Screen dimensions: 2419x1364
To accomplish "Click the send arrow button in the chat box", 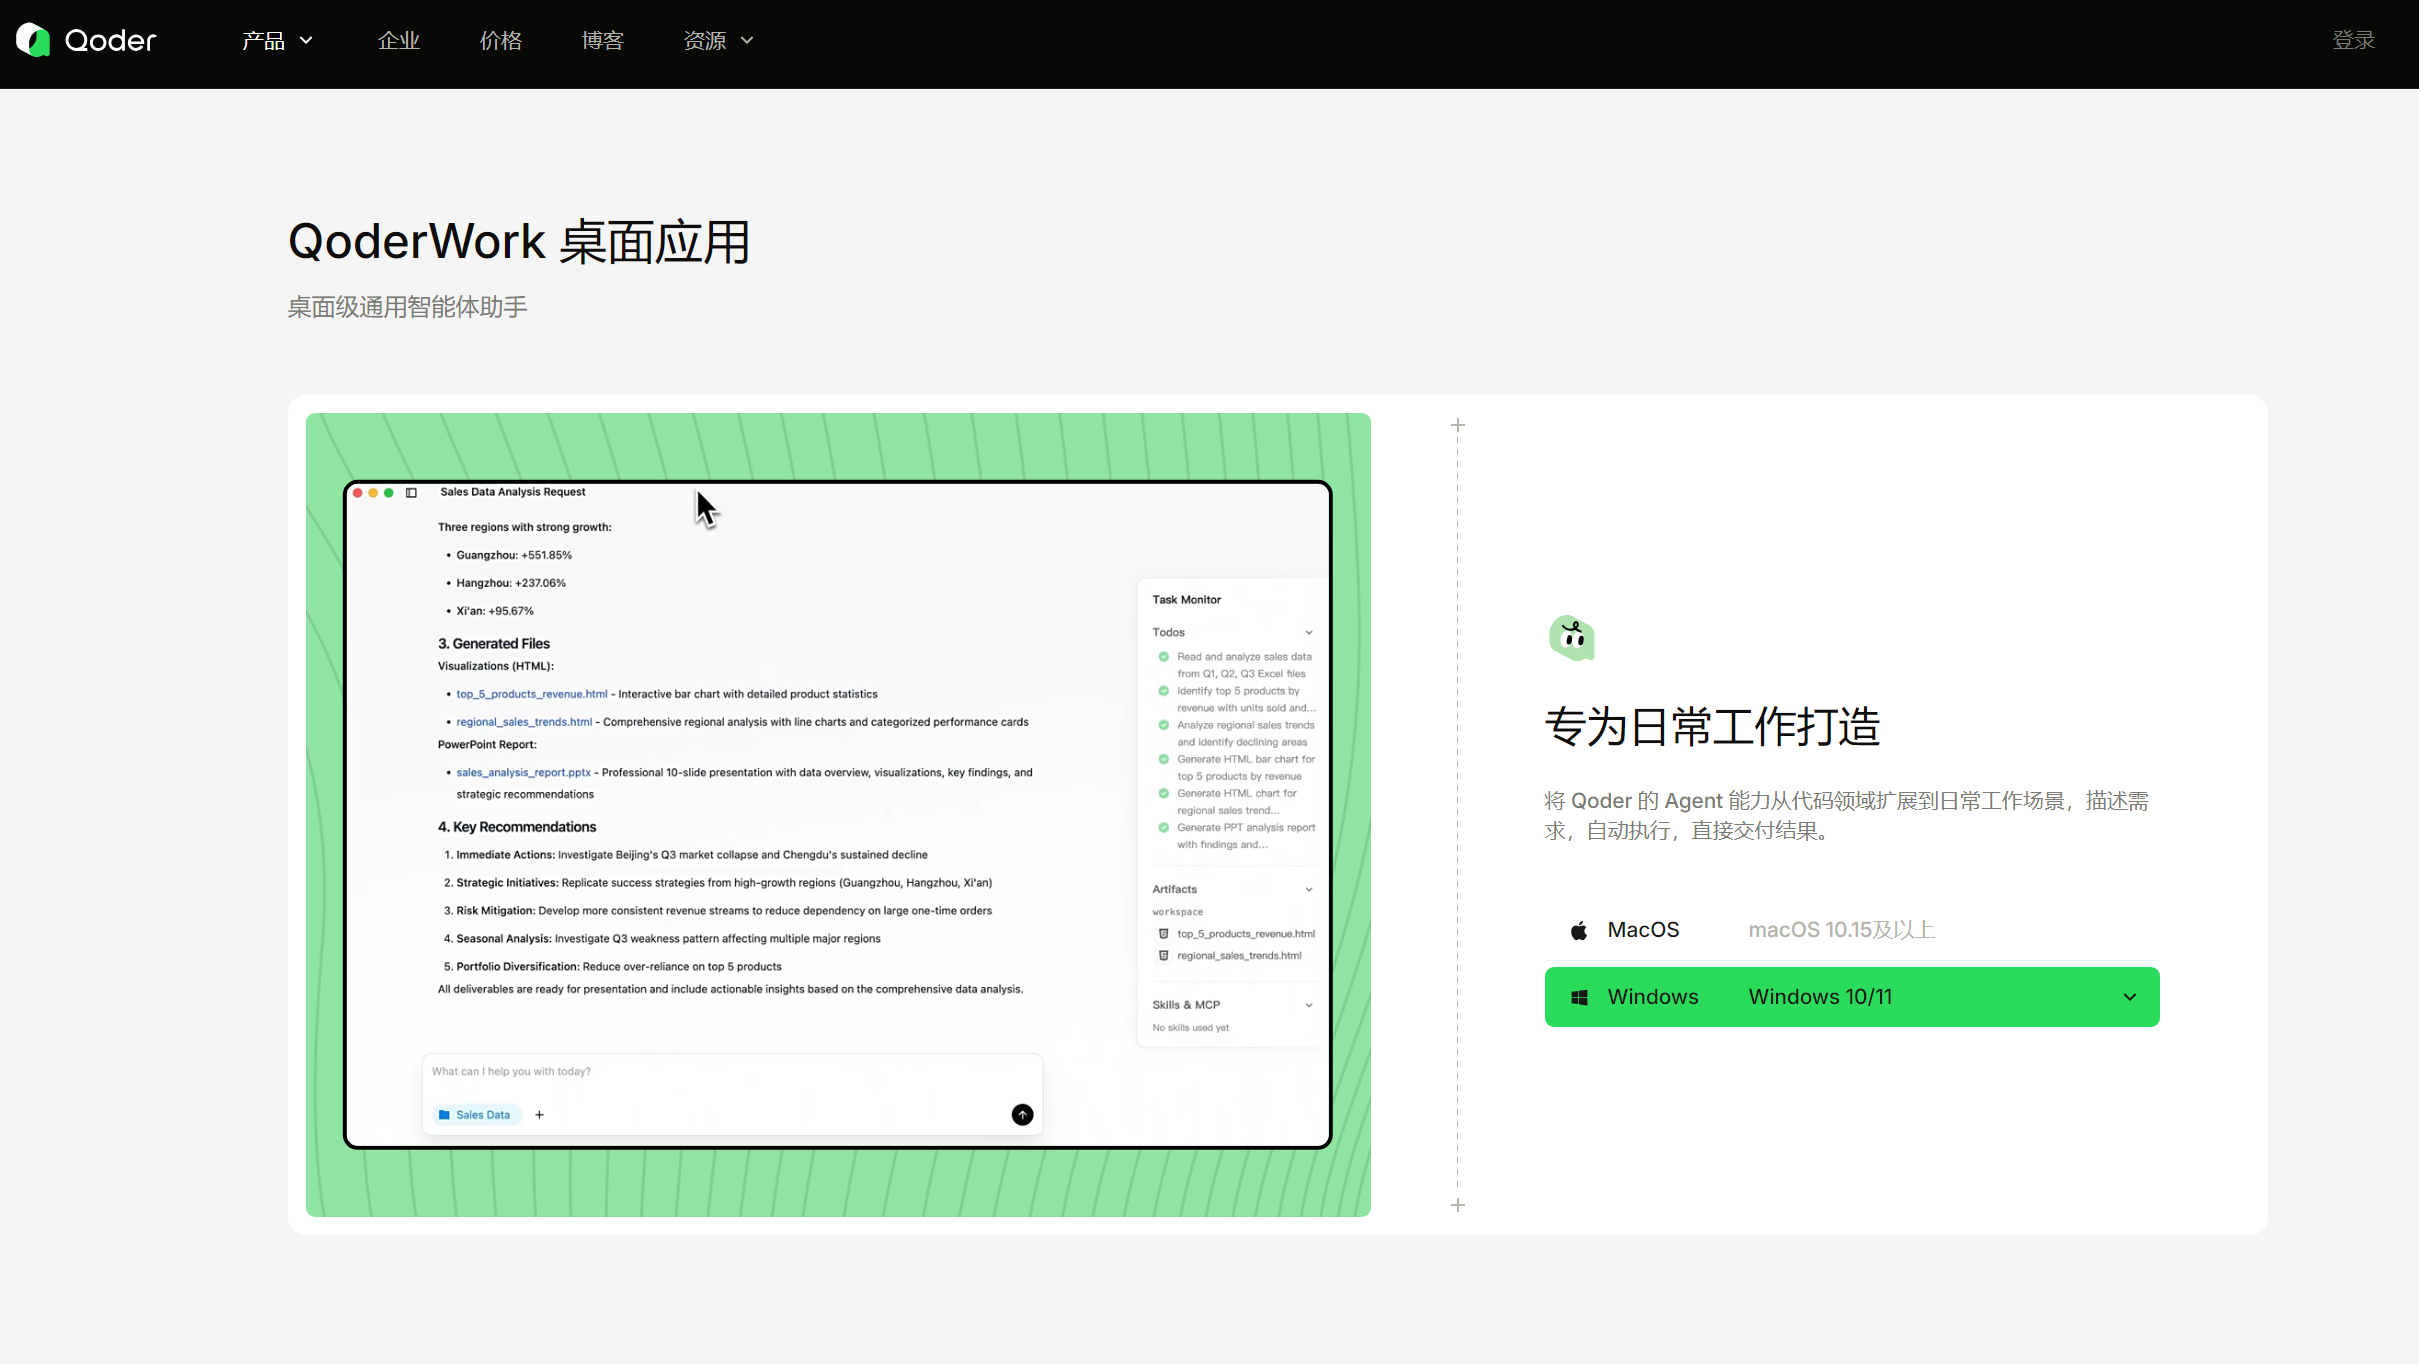I will [1021, 1114].
